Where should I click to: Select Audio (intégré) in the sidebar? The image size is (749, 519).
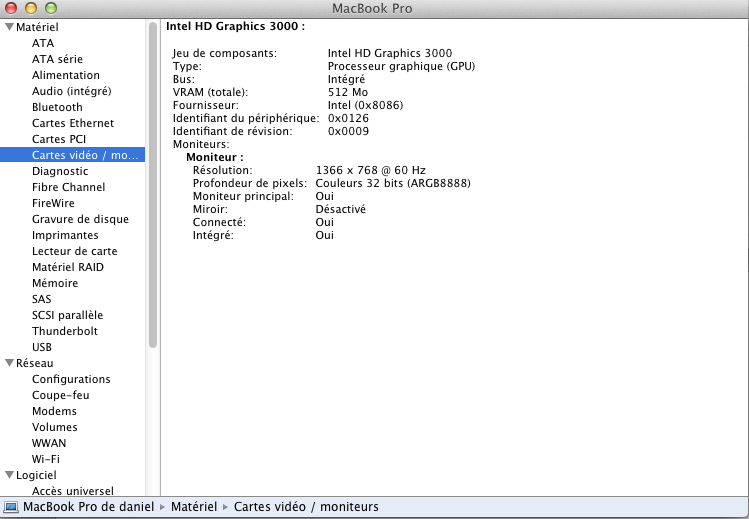point(71,91)
